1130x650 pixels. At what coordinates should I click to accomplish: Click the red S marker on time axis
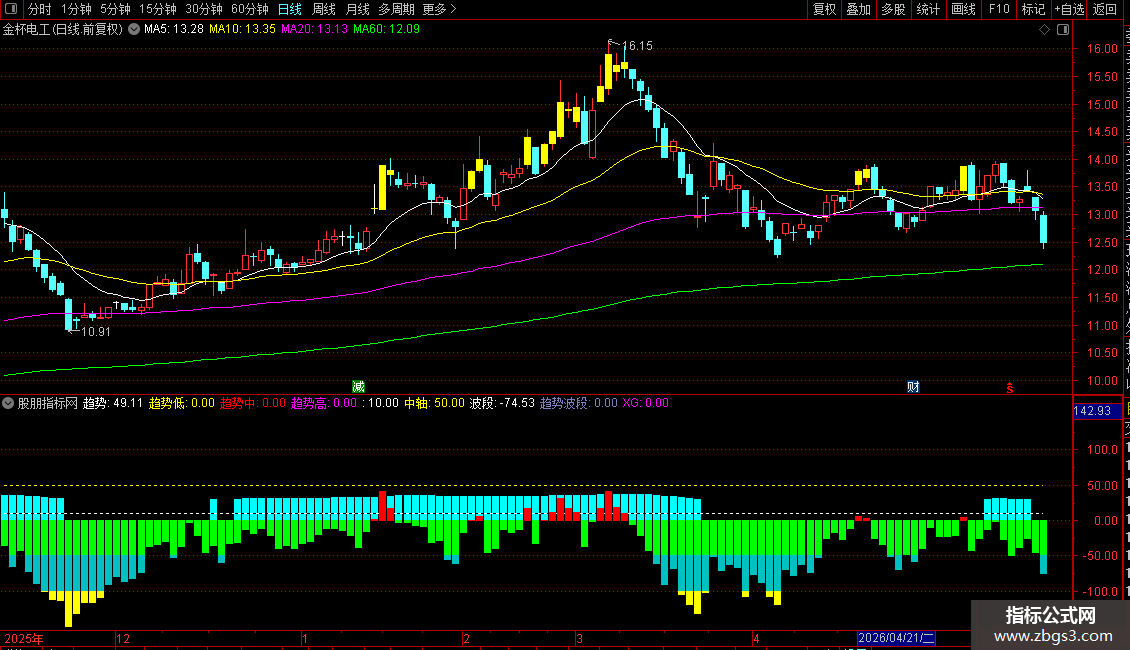click(x=1010, y=388)
